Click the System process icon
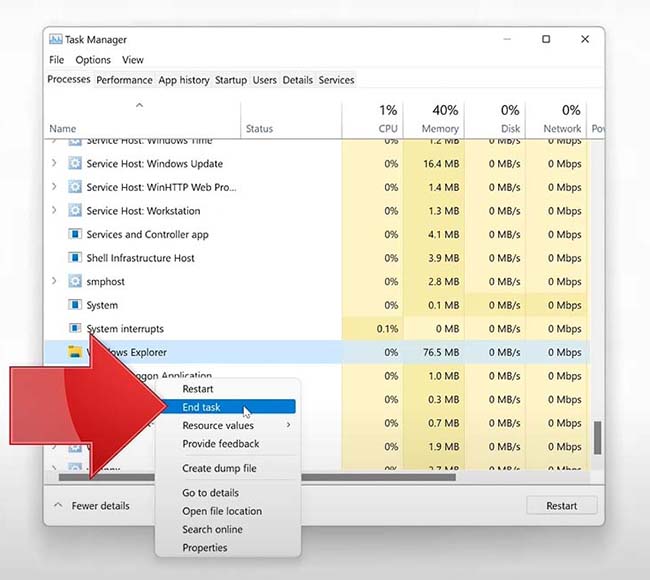650x580 pixels. [75, 305]
